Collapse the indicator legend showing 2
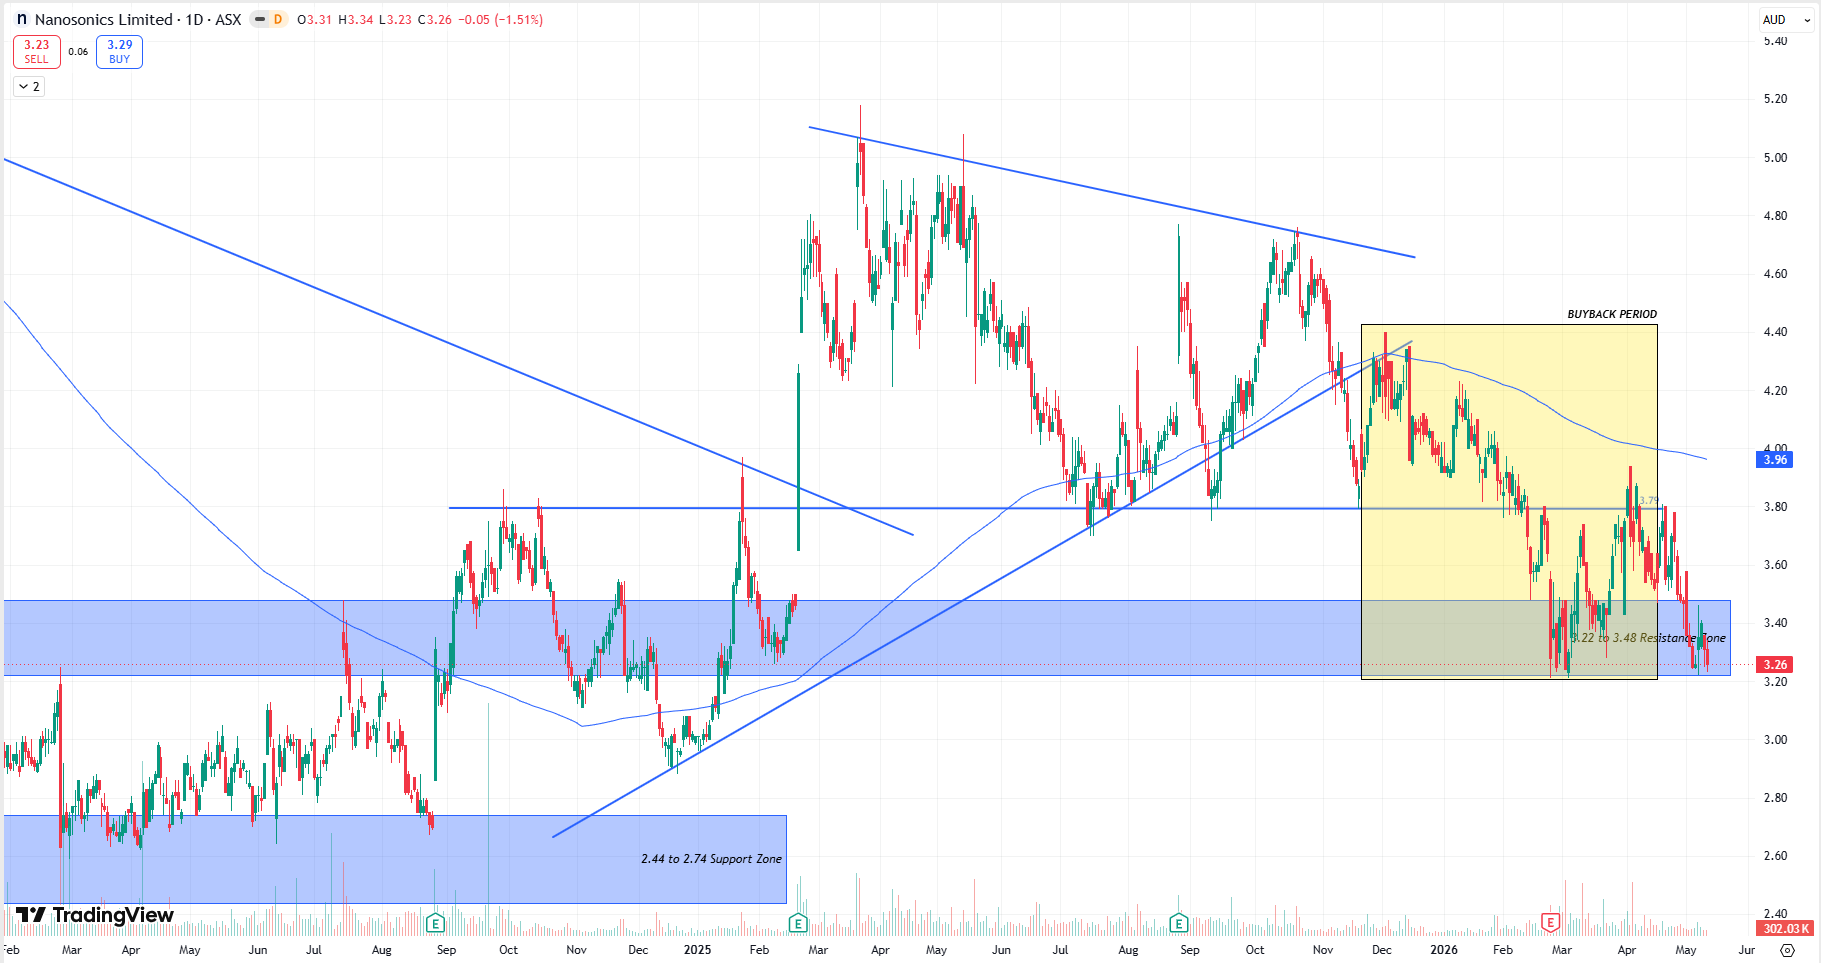Screen dimensions: 1821x963 pyautogui.click(x=29, y=87)
